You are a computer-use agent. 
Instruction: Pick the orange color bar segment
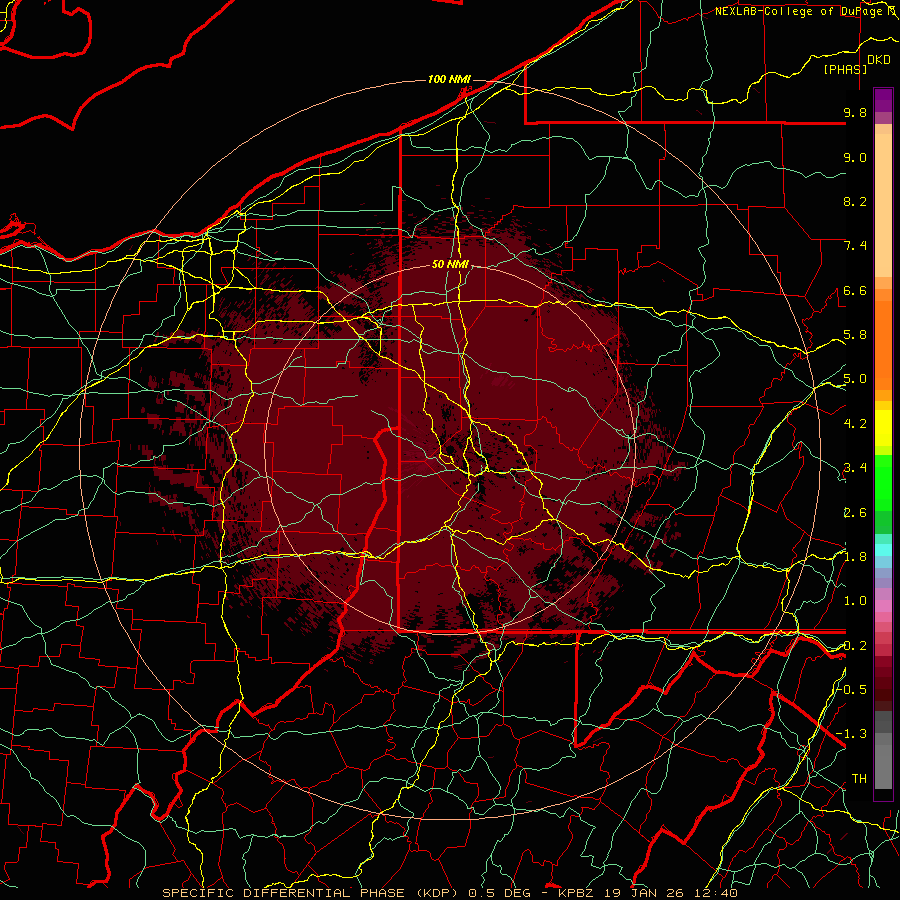coord(883,346)
